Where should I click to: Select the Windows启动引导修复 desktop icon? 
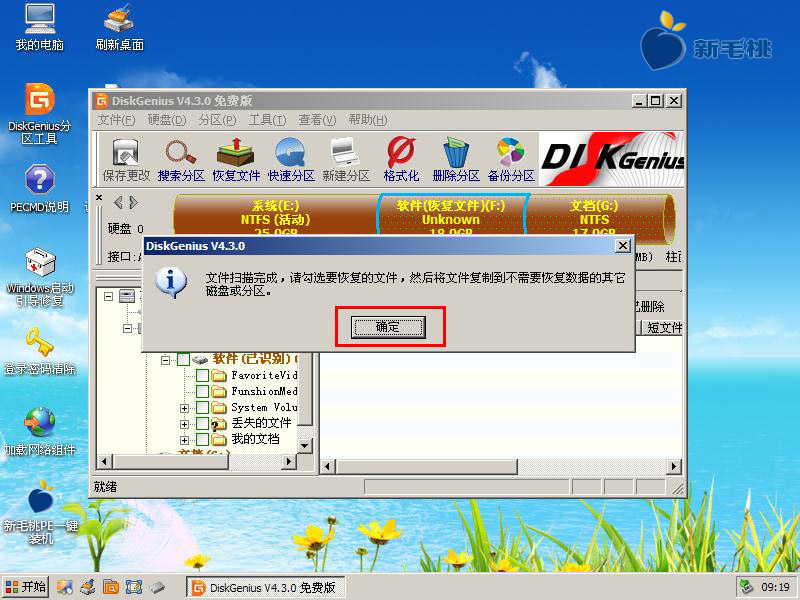(x=40, y=277)
